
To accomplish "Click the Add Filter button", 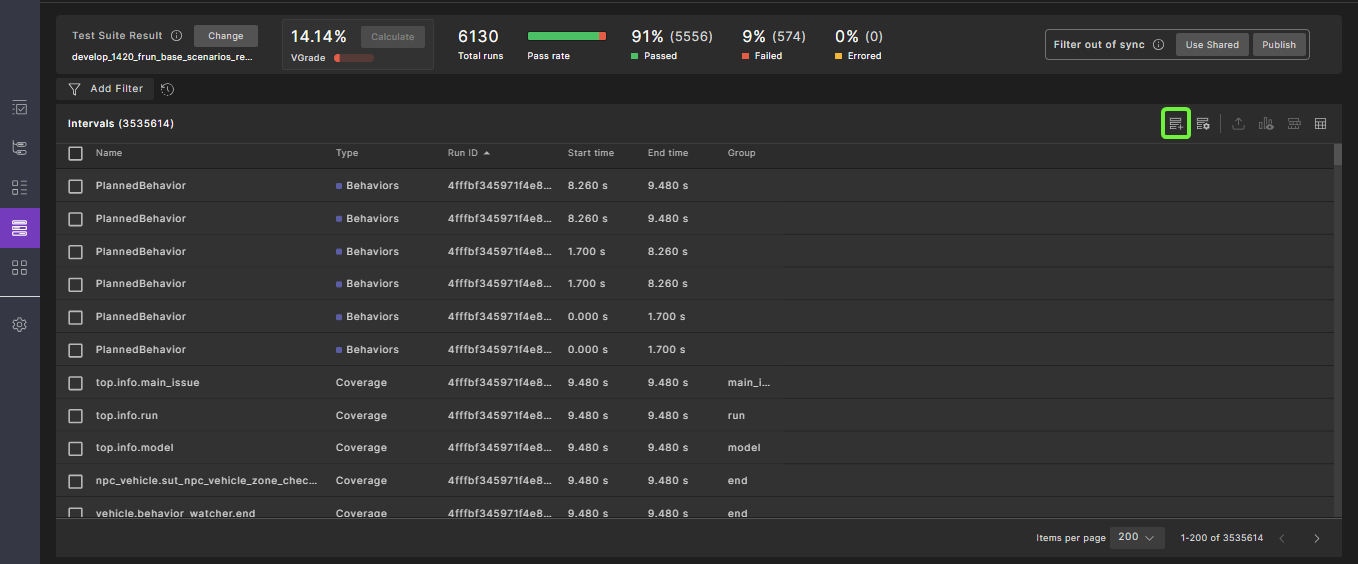I will click(x=106, y=89).
